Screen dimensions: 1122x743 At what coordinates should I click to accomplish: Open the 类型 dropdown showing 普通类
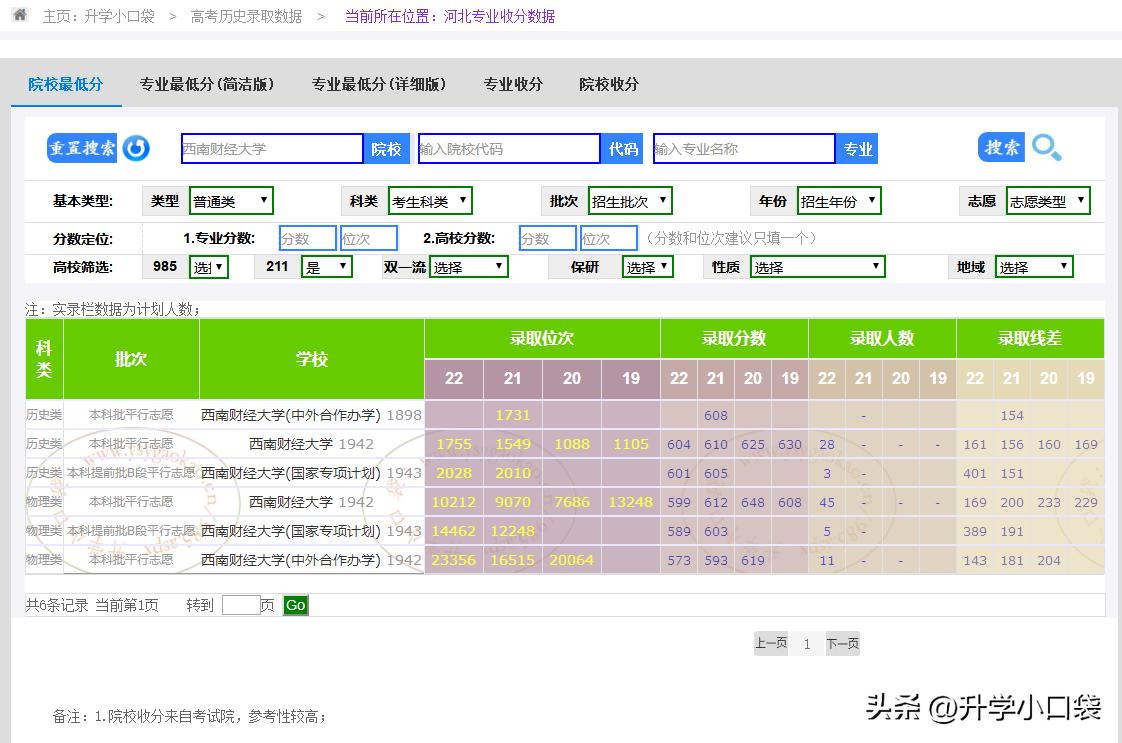point(231,200)
